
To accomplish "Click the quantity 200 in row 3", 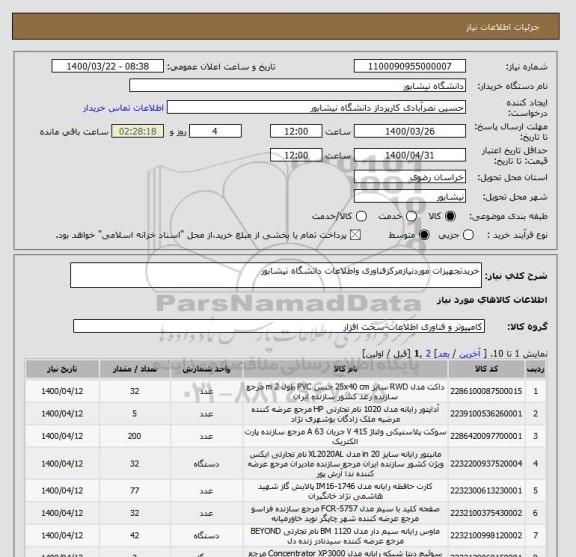I will pyautogui.click(x=134, y=436).
